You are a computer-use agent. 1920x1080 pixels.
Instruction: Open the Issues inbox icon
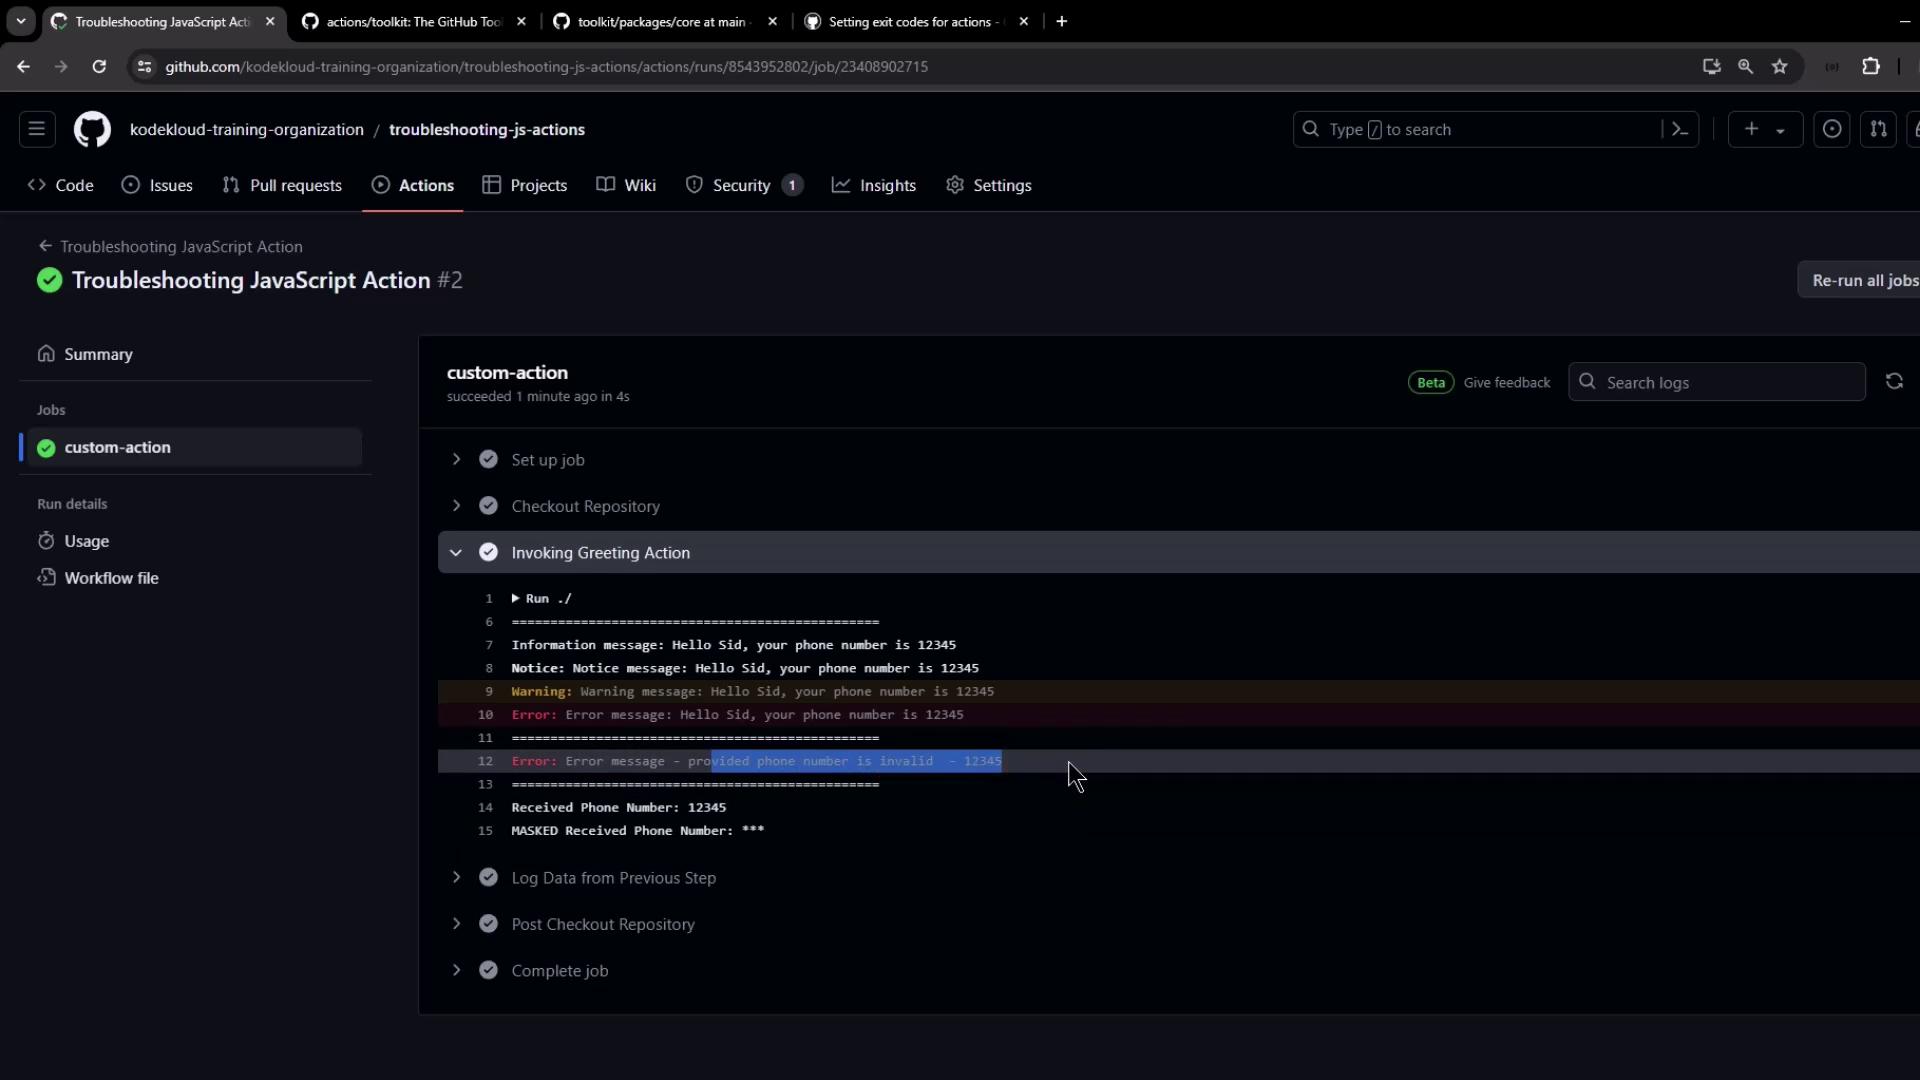[x=1832, y=130]
